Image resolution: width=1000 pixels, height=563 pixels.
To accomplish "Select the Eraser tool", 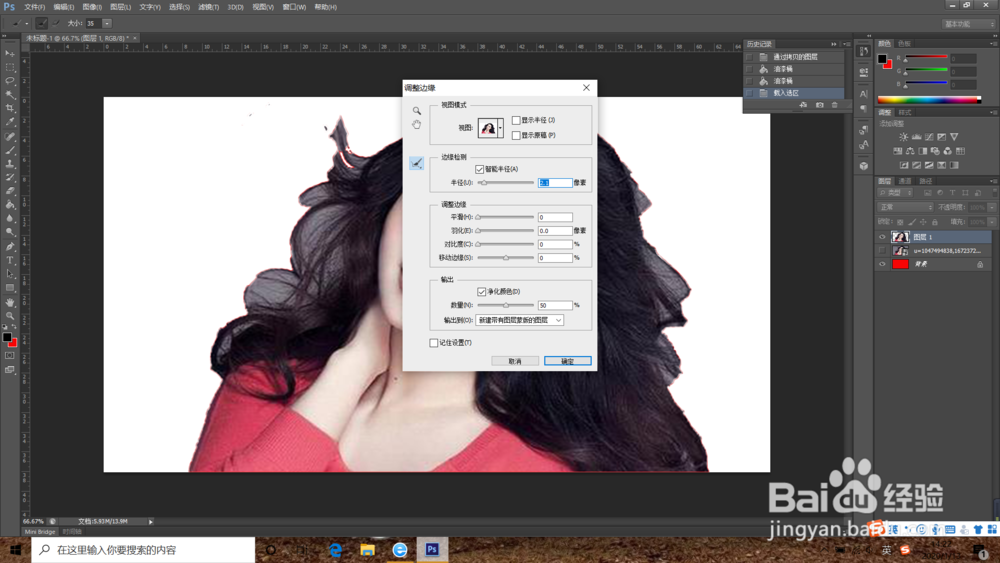I will [x=10, y=191].
